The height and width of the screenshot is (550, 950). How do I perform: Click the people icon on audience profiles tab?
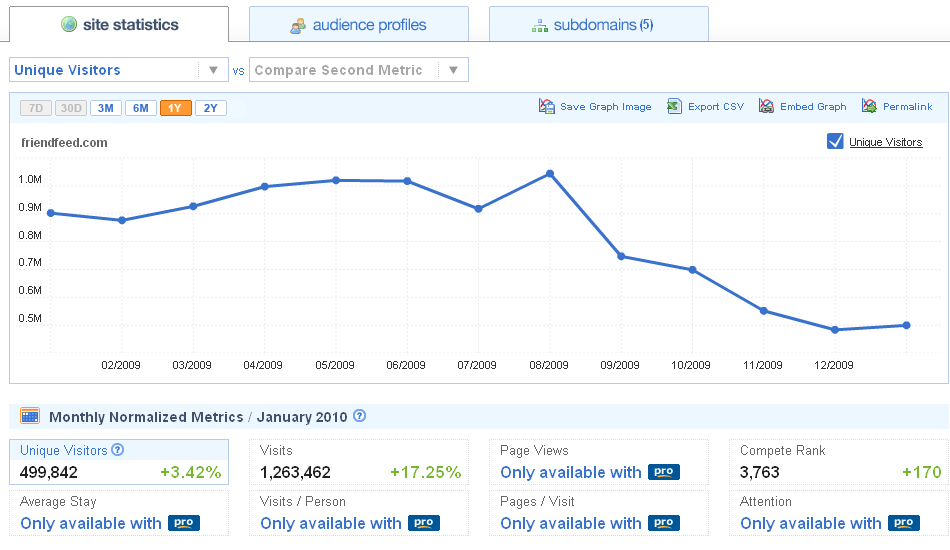click(x=297, y=25)
